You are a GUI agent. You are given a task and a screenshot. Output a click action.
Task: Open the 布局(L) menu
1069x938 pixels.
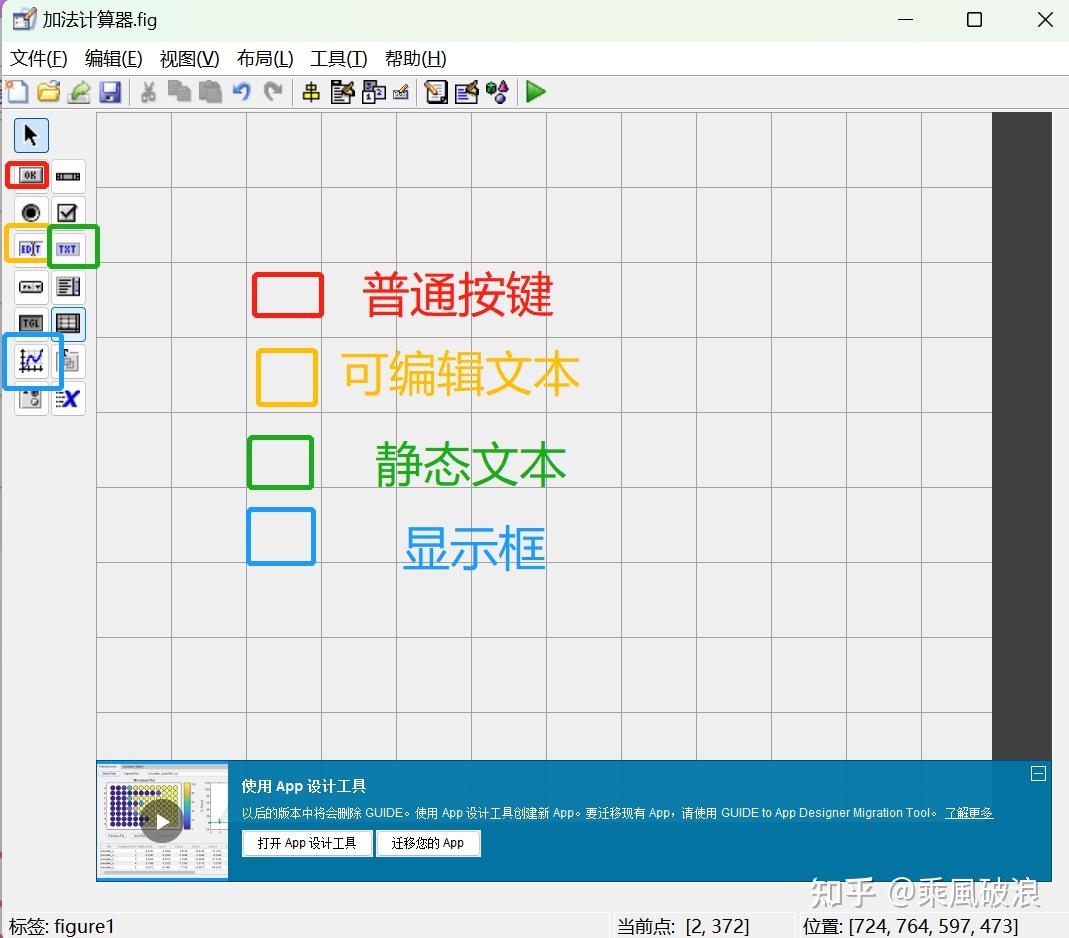point(263,58)
